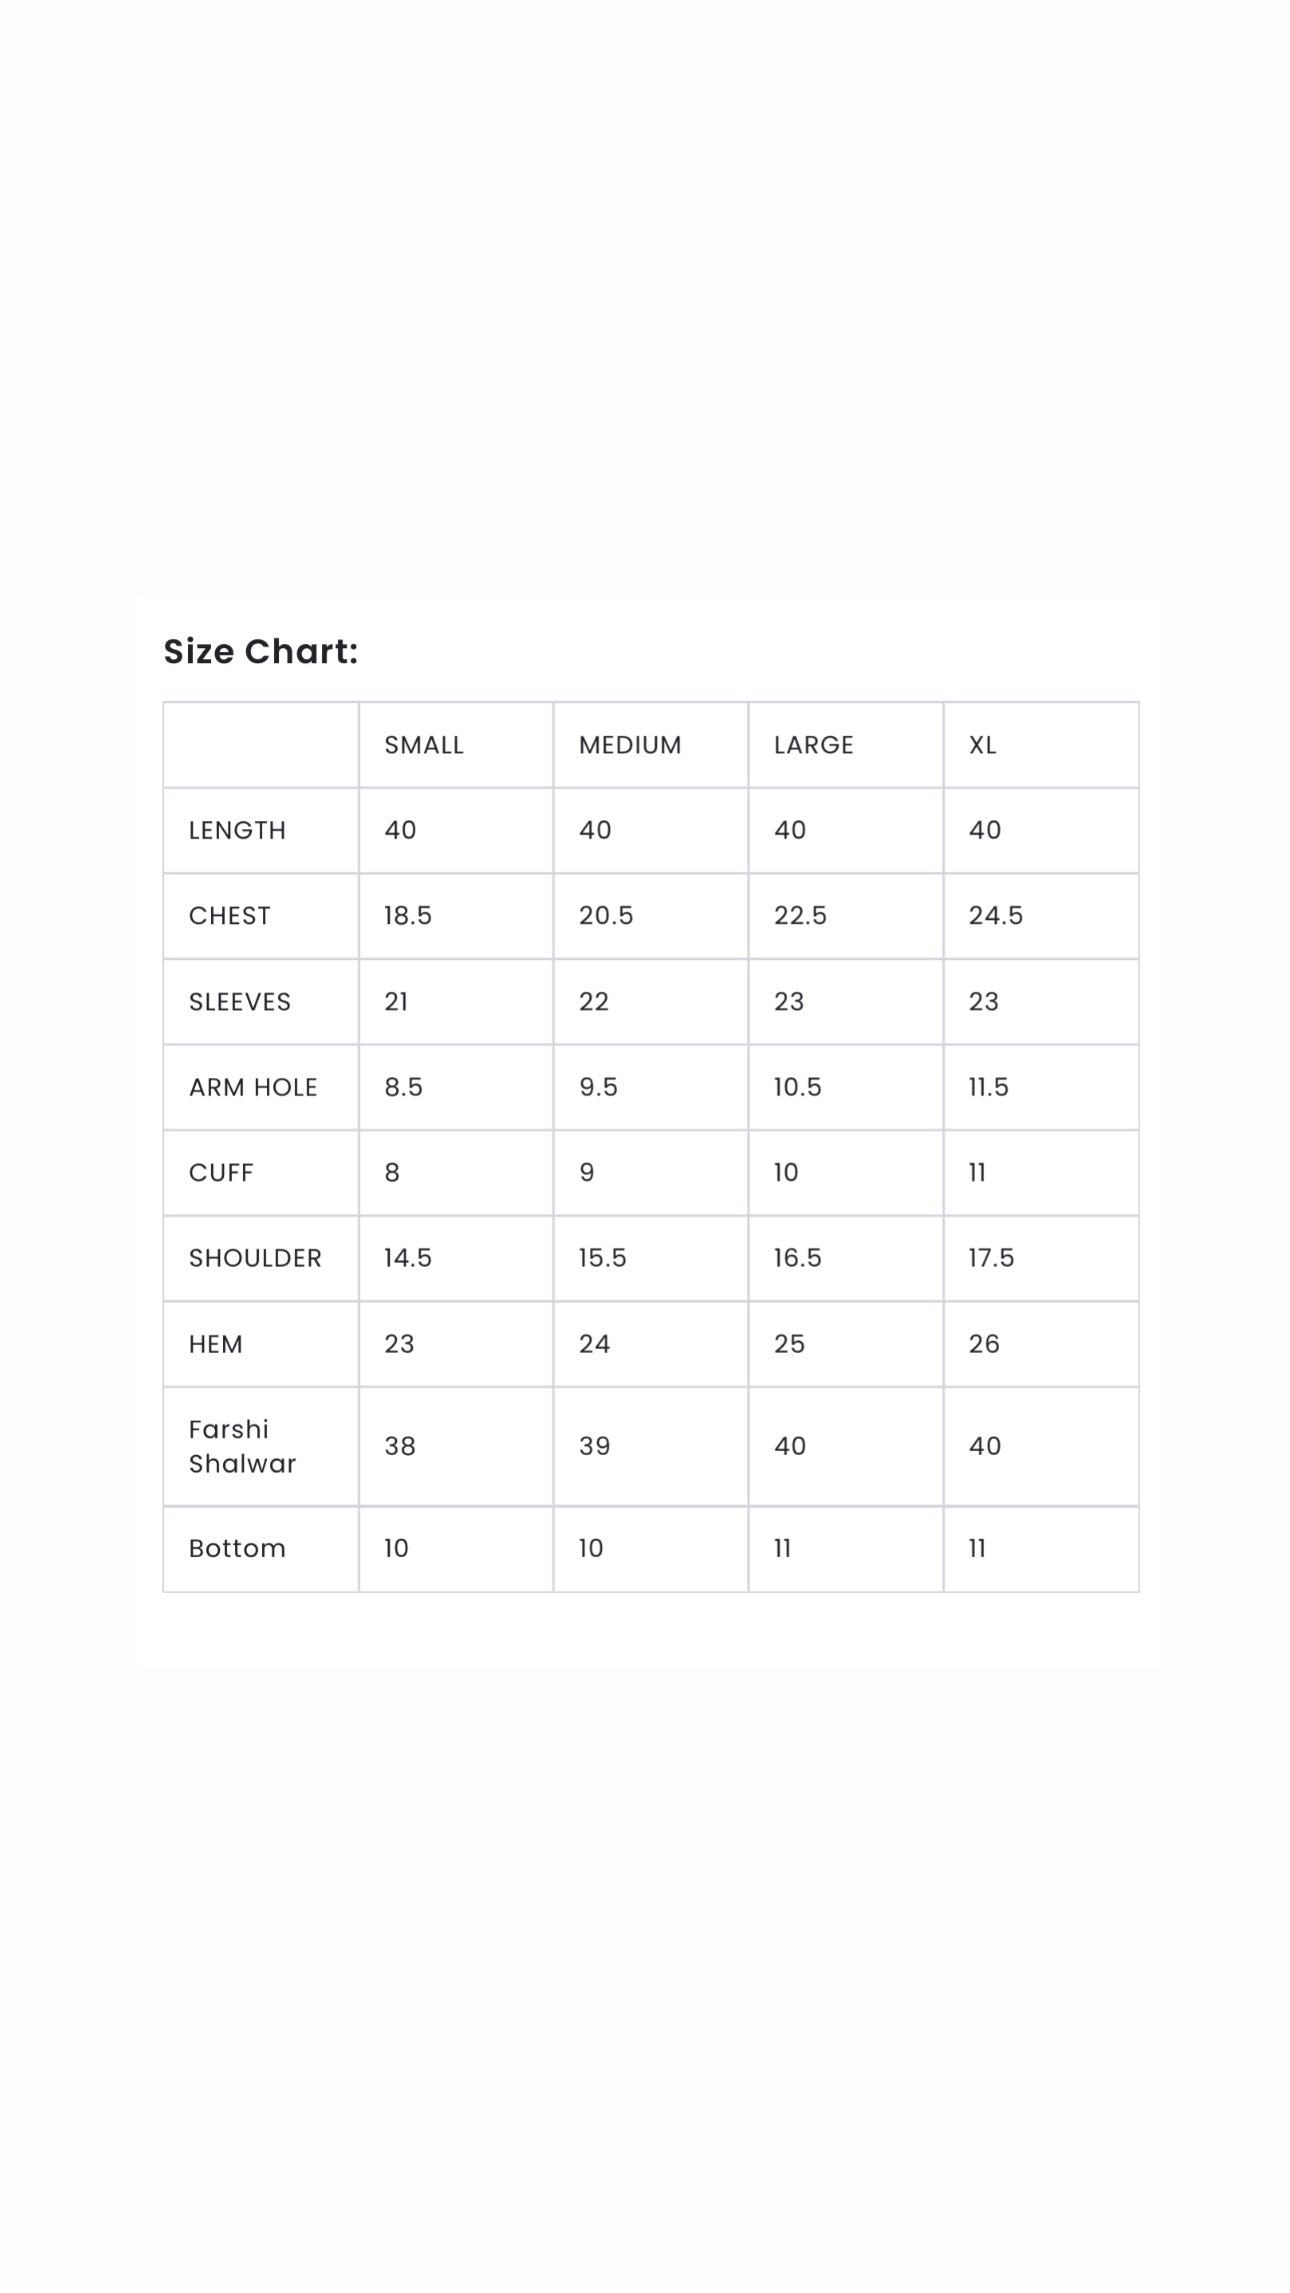Screen dimensions: 1290x2293
Task: Click the XL column header
Action: click(982, 745)
